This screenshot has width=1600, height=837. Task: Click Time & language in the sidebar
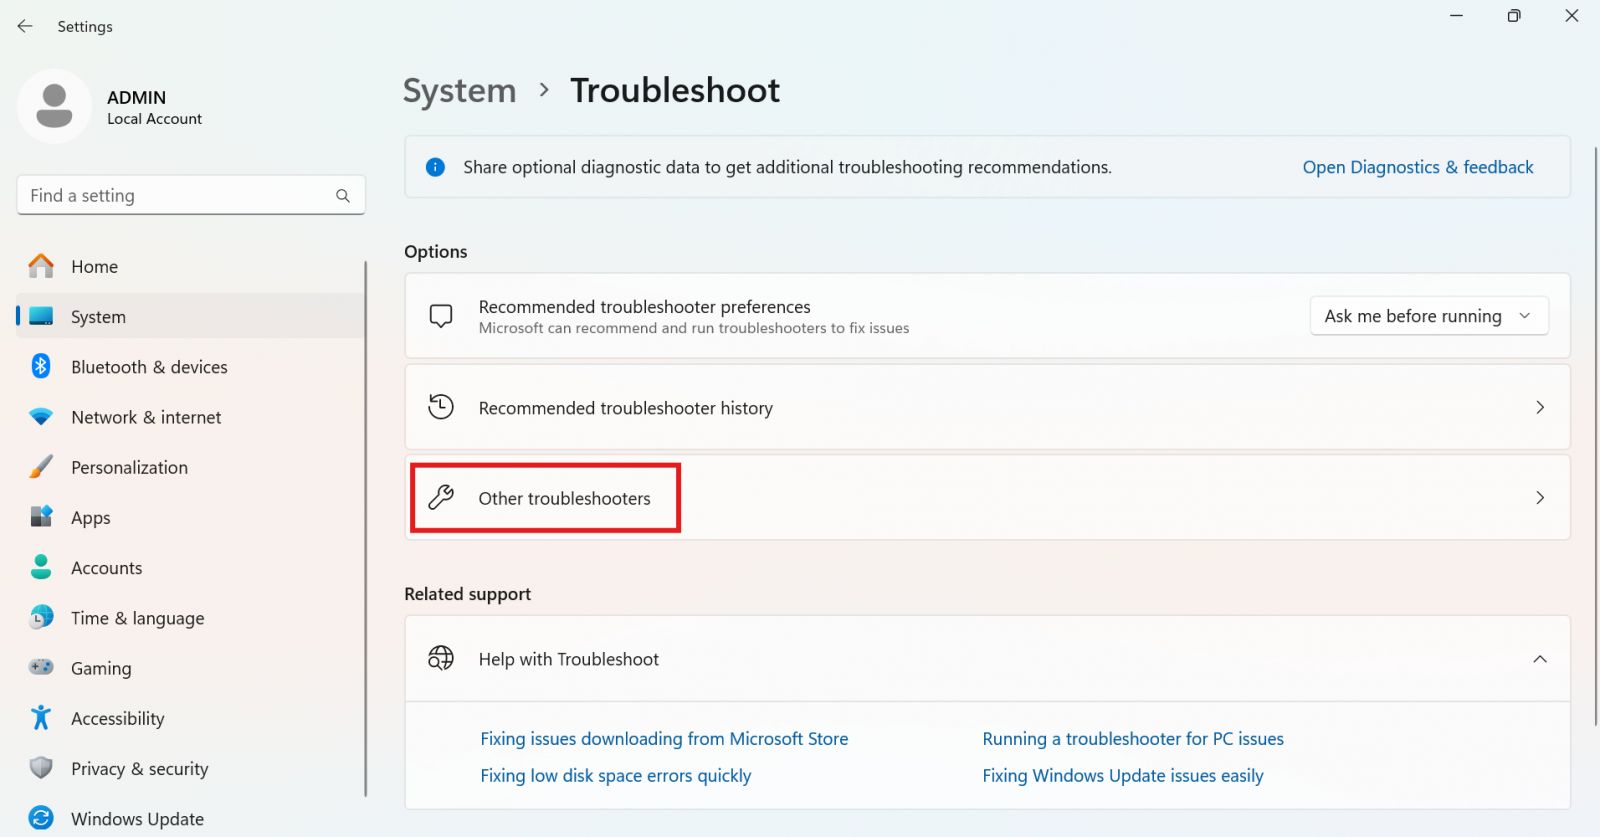[137, 618]
